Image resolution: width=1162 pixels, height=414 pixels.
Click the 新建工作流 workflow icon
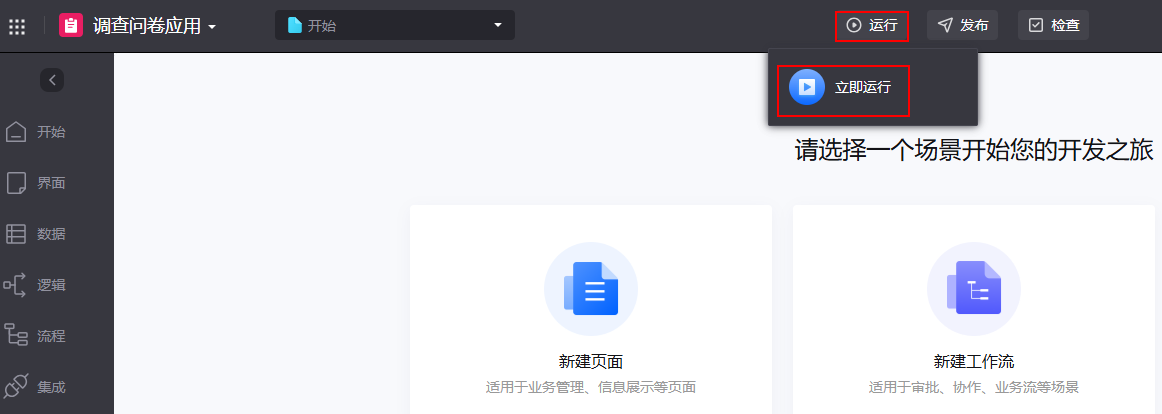click(x=974, y=289)
